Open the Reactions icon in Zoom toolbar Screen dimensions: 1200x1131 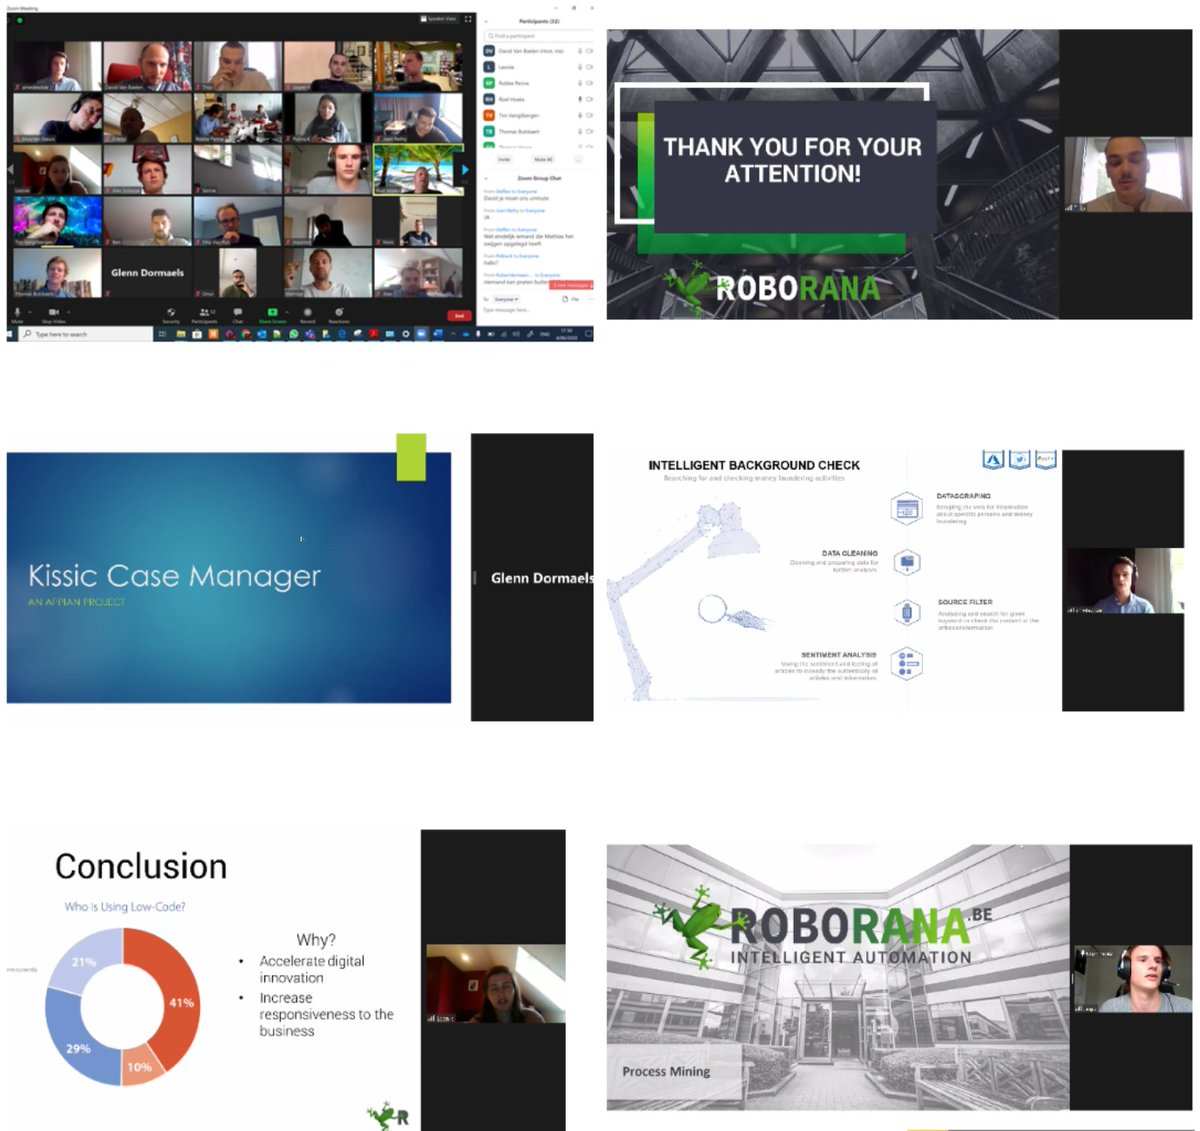pyautogui.click(x=339, y=312)
